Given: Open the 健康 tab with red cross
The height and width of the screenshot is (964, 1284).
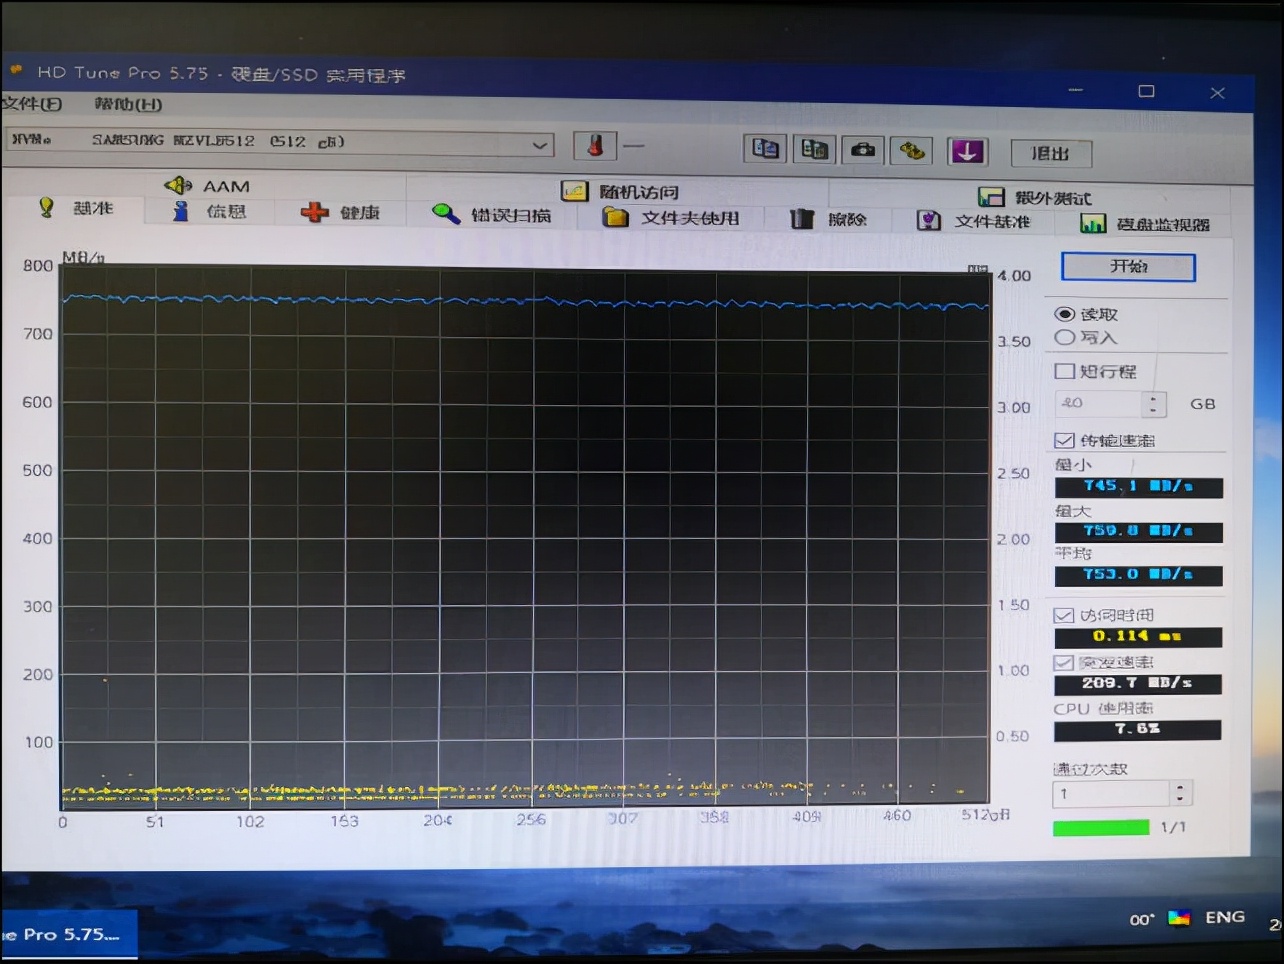Looking at the screenshot, I should point(341,212).
